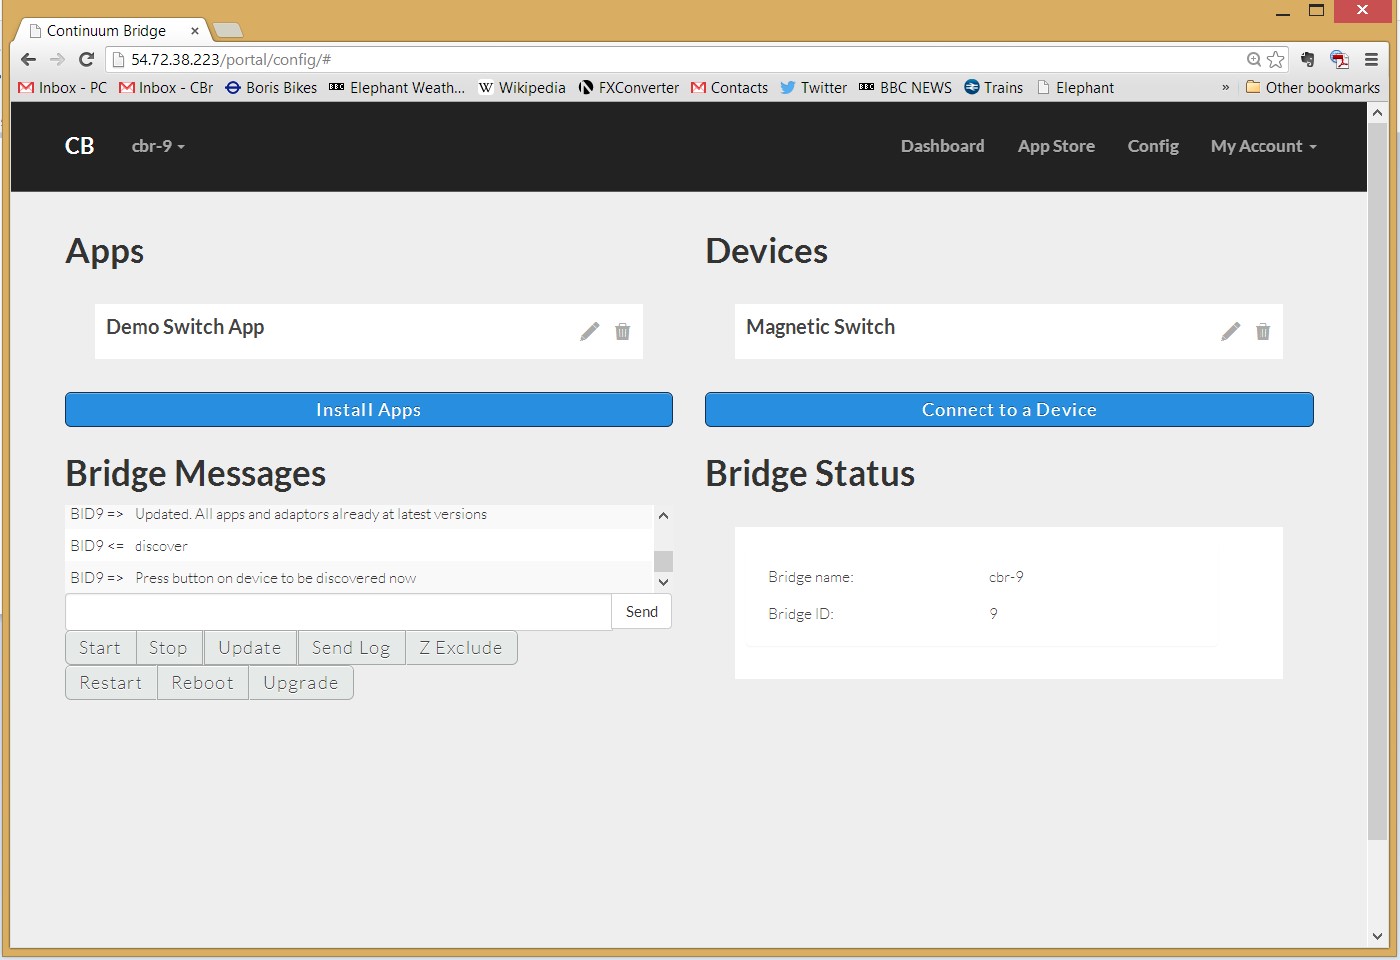
Task: Open Contacts bookmark
Action: pyautogui.click(x=730, y=87)
